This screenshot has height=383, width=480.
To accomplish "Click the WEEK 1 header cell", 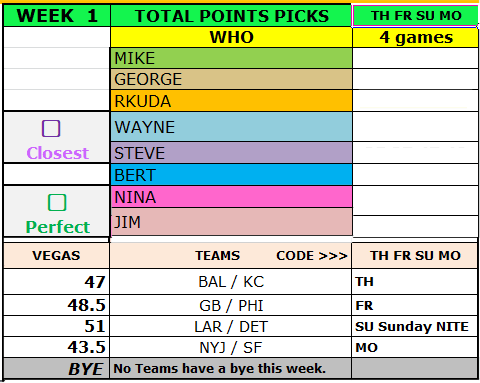I will pyautogui.click(x=57, y=16).
